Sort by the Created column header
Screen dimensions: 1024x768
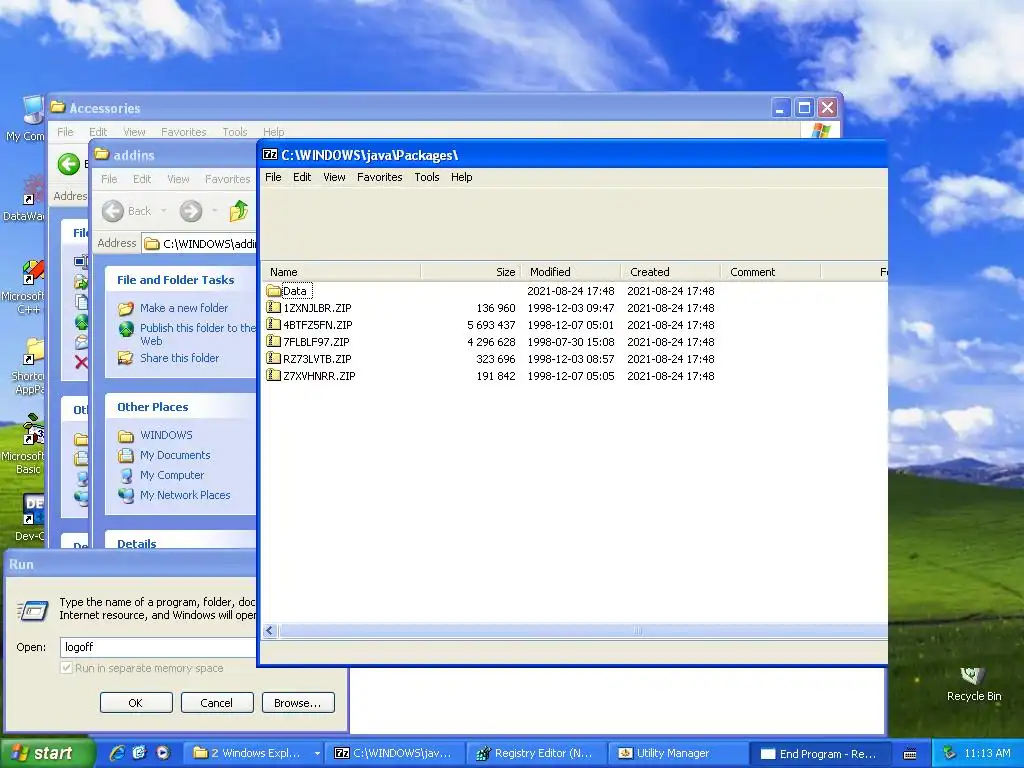point(671,272)
